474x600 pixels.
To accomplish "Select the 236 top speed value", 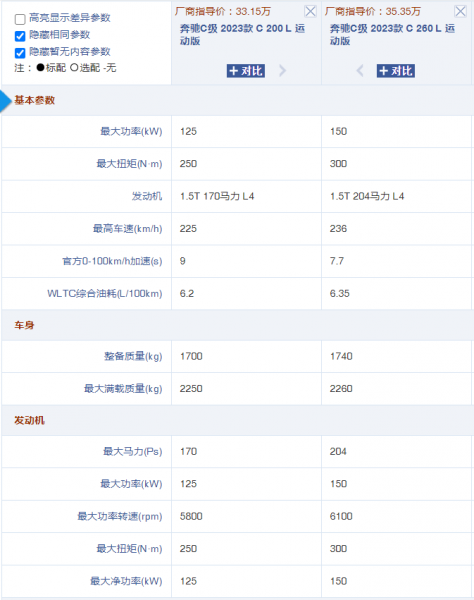I will pos(338,229).
